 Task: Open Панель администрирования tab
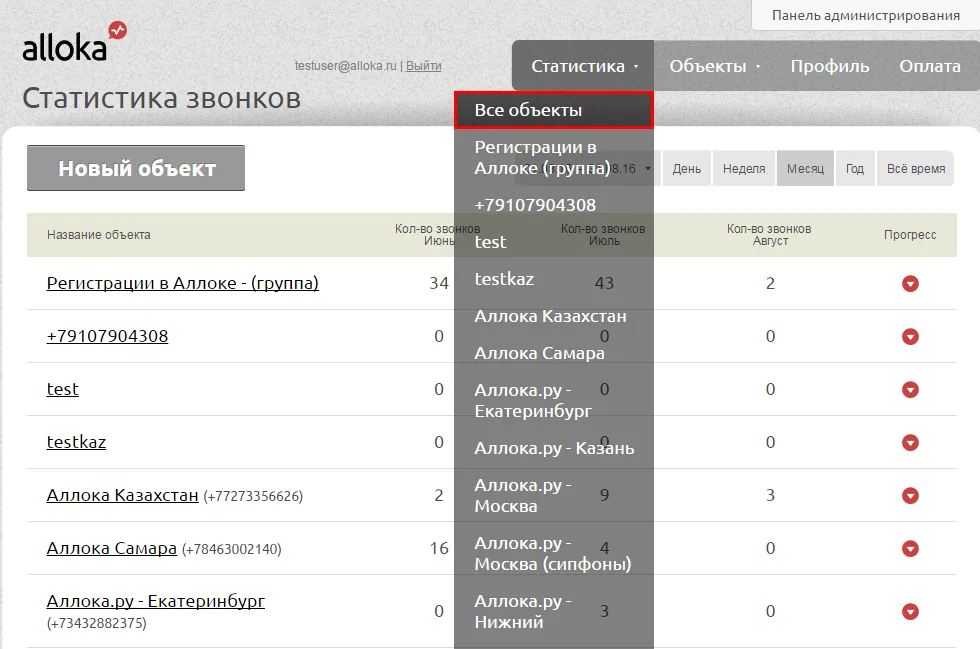click(866, 15)
